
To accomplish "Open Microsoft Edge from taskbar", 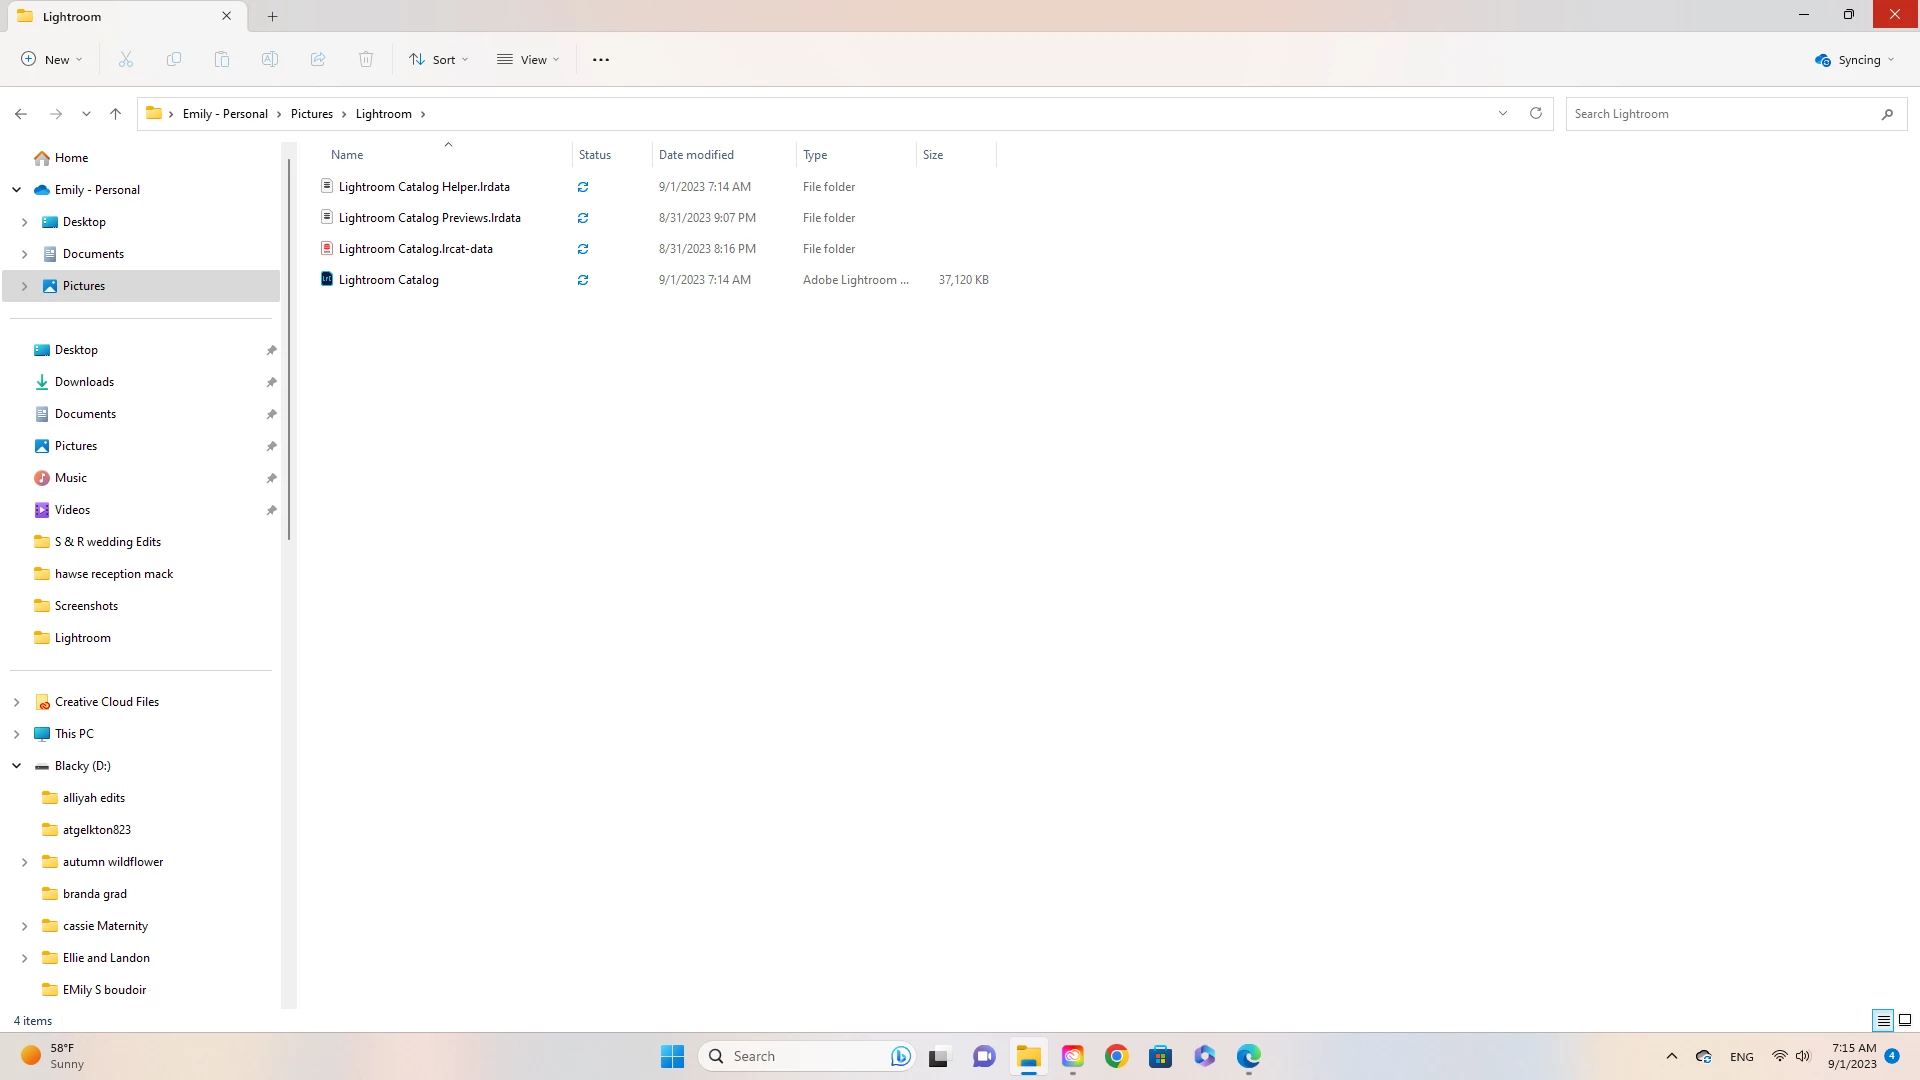I will (x=1249, y=1056).
